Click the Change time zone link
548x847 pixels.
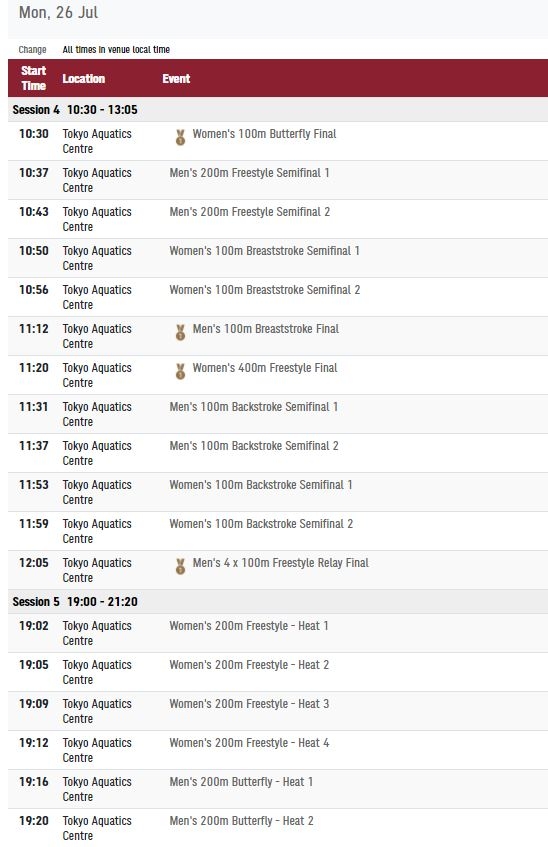tap(32, 50)
